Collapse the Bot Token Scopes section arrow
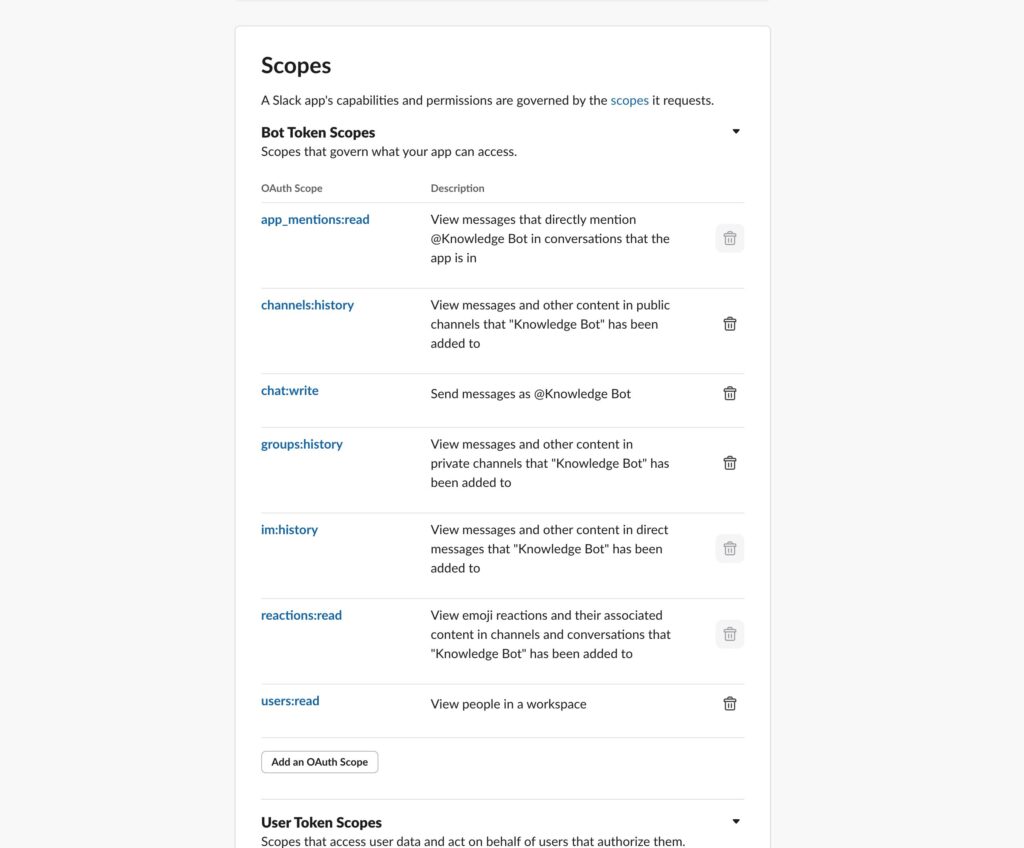This screenshot has width=1024, height=848. pos(736,131)
